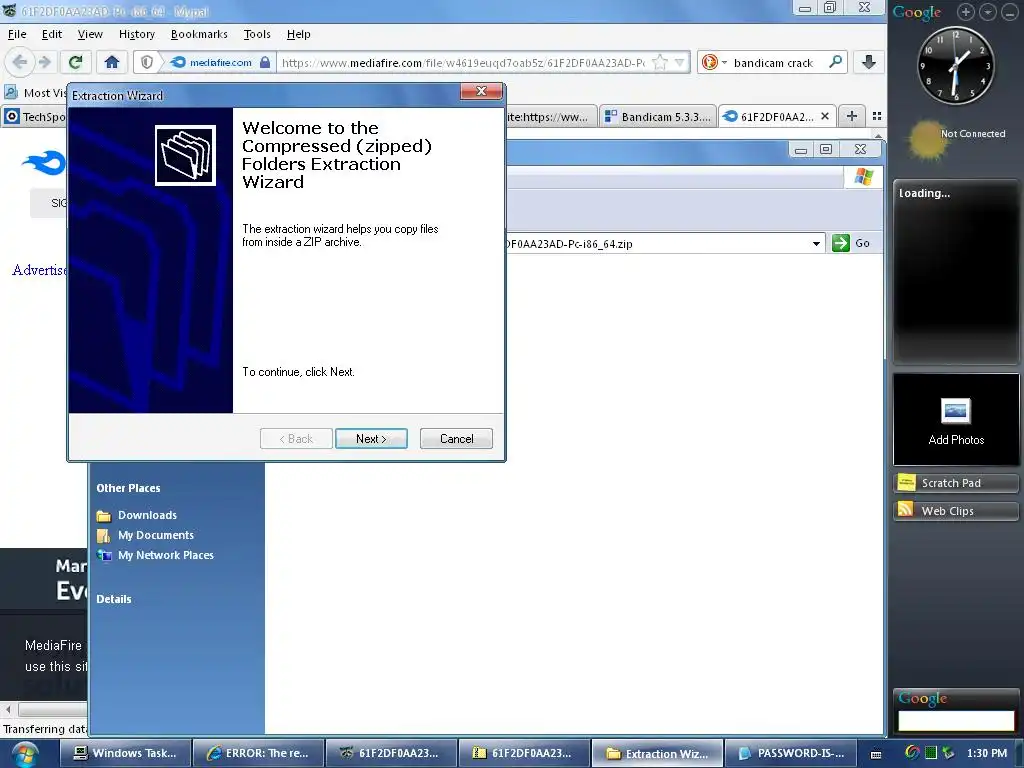Screen dimensions: 1024x768
Task: Switch to Windows Task Manager taskbar item
Action: pyautogui.click(x=126, y=753)
